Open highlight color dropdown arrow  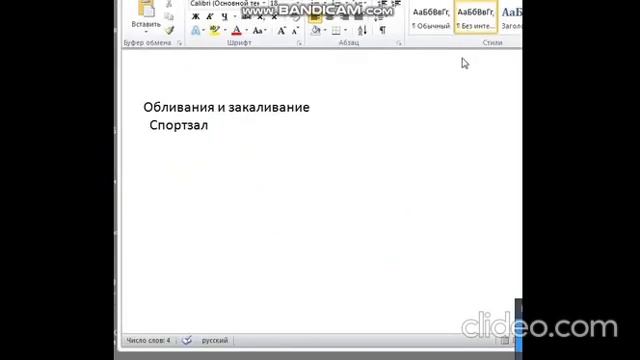pos(225,31)
